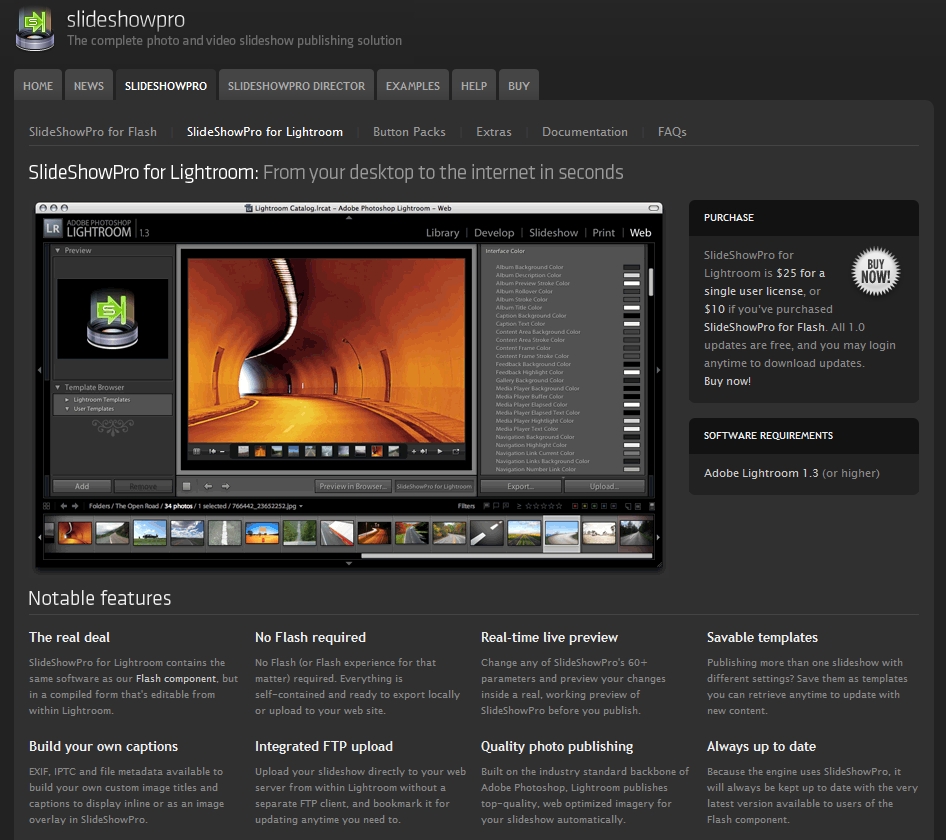Open the Button Packs sub-navigation link
Viewport: 946px width, 840px height.
(409, 132)
